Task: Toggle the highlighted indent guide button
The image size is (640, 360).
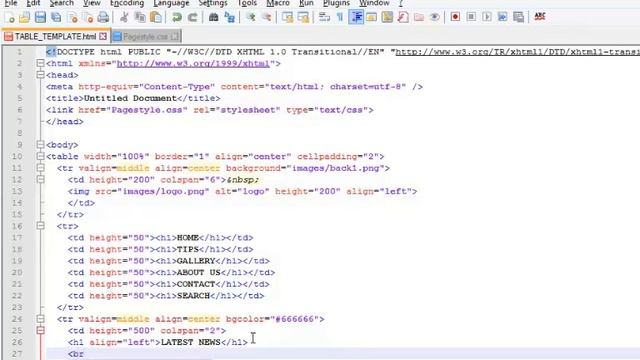Action: pyautogui.click(x=356, y=17)
